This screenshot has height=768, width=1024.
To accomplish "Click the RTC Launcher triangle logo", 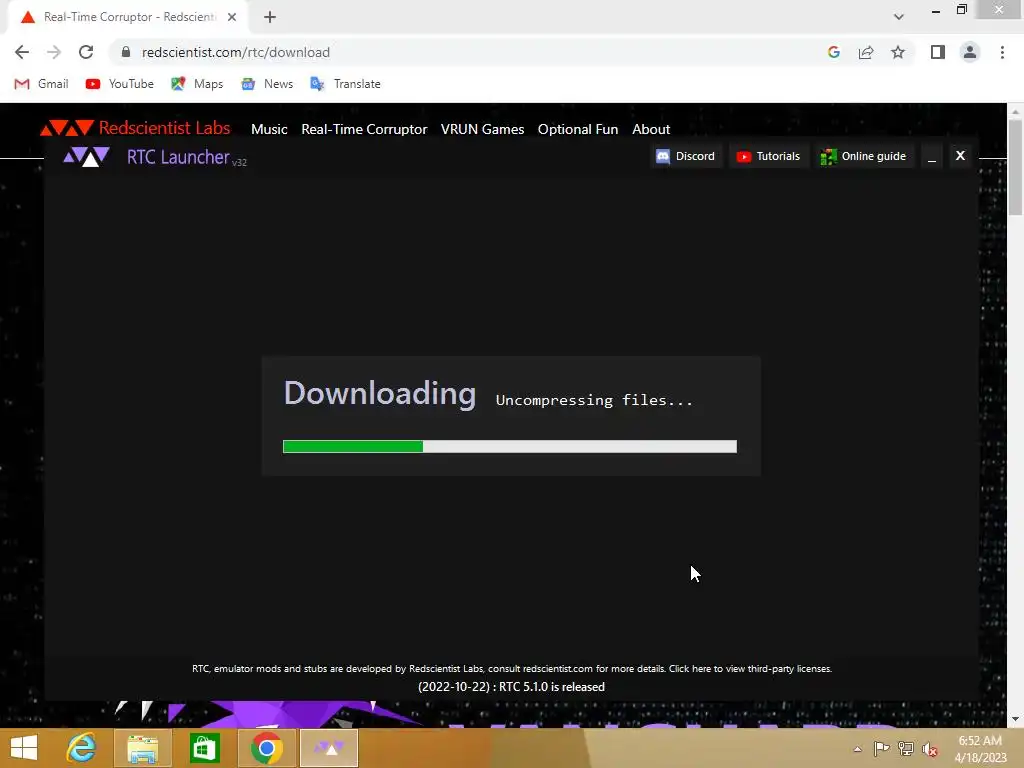I will (86, 157).
